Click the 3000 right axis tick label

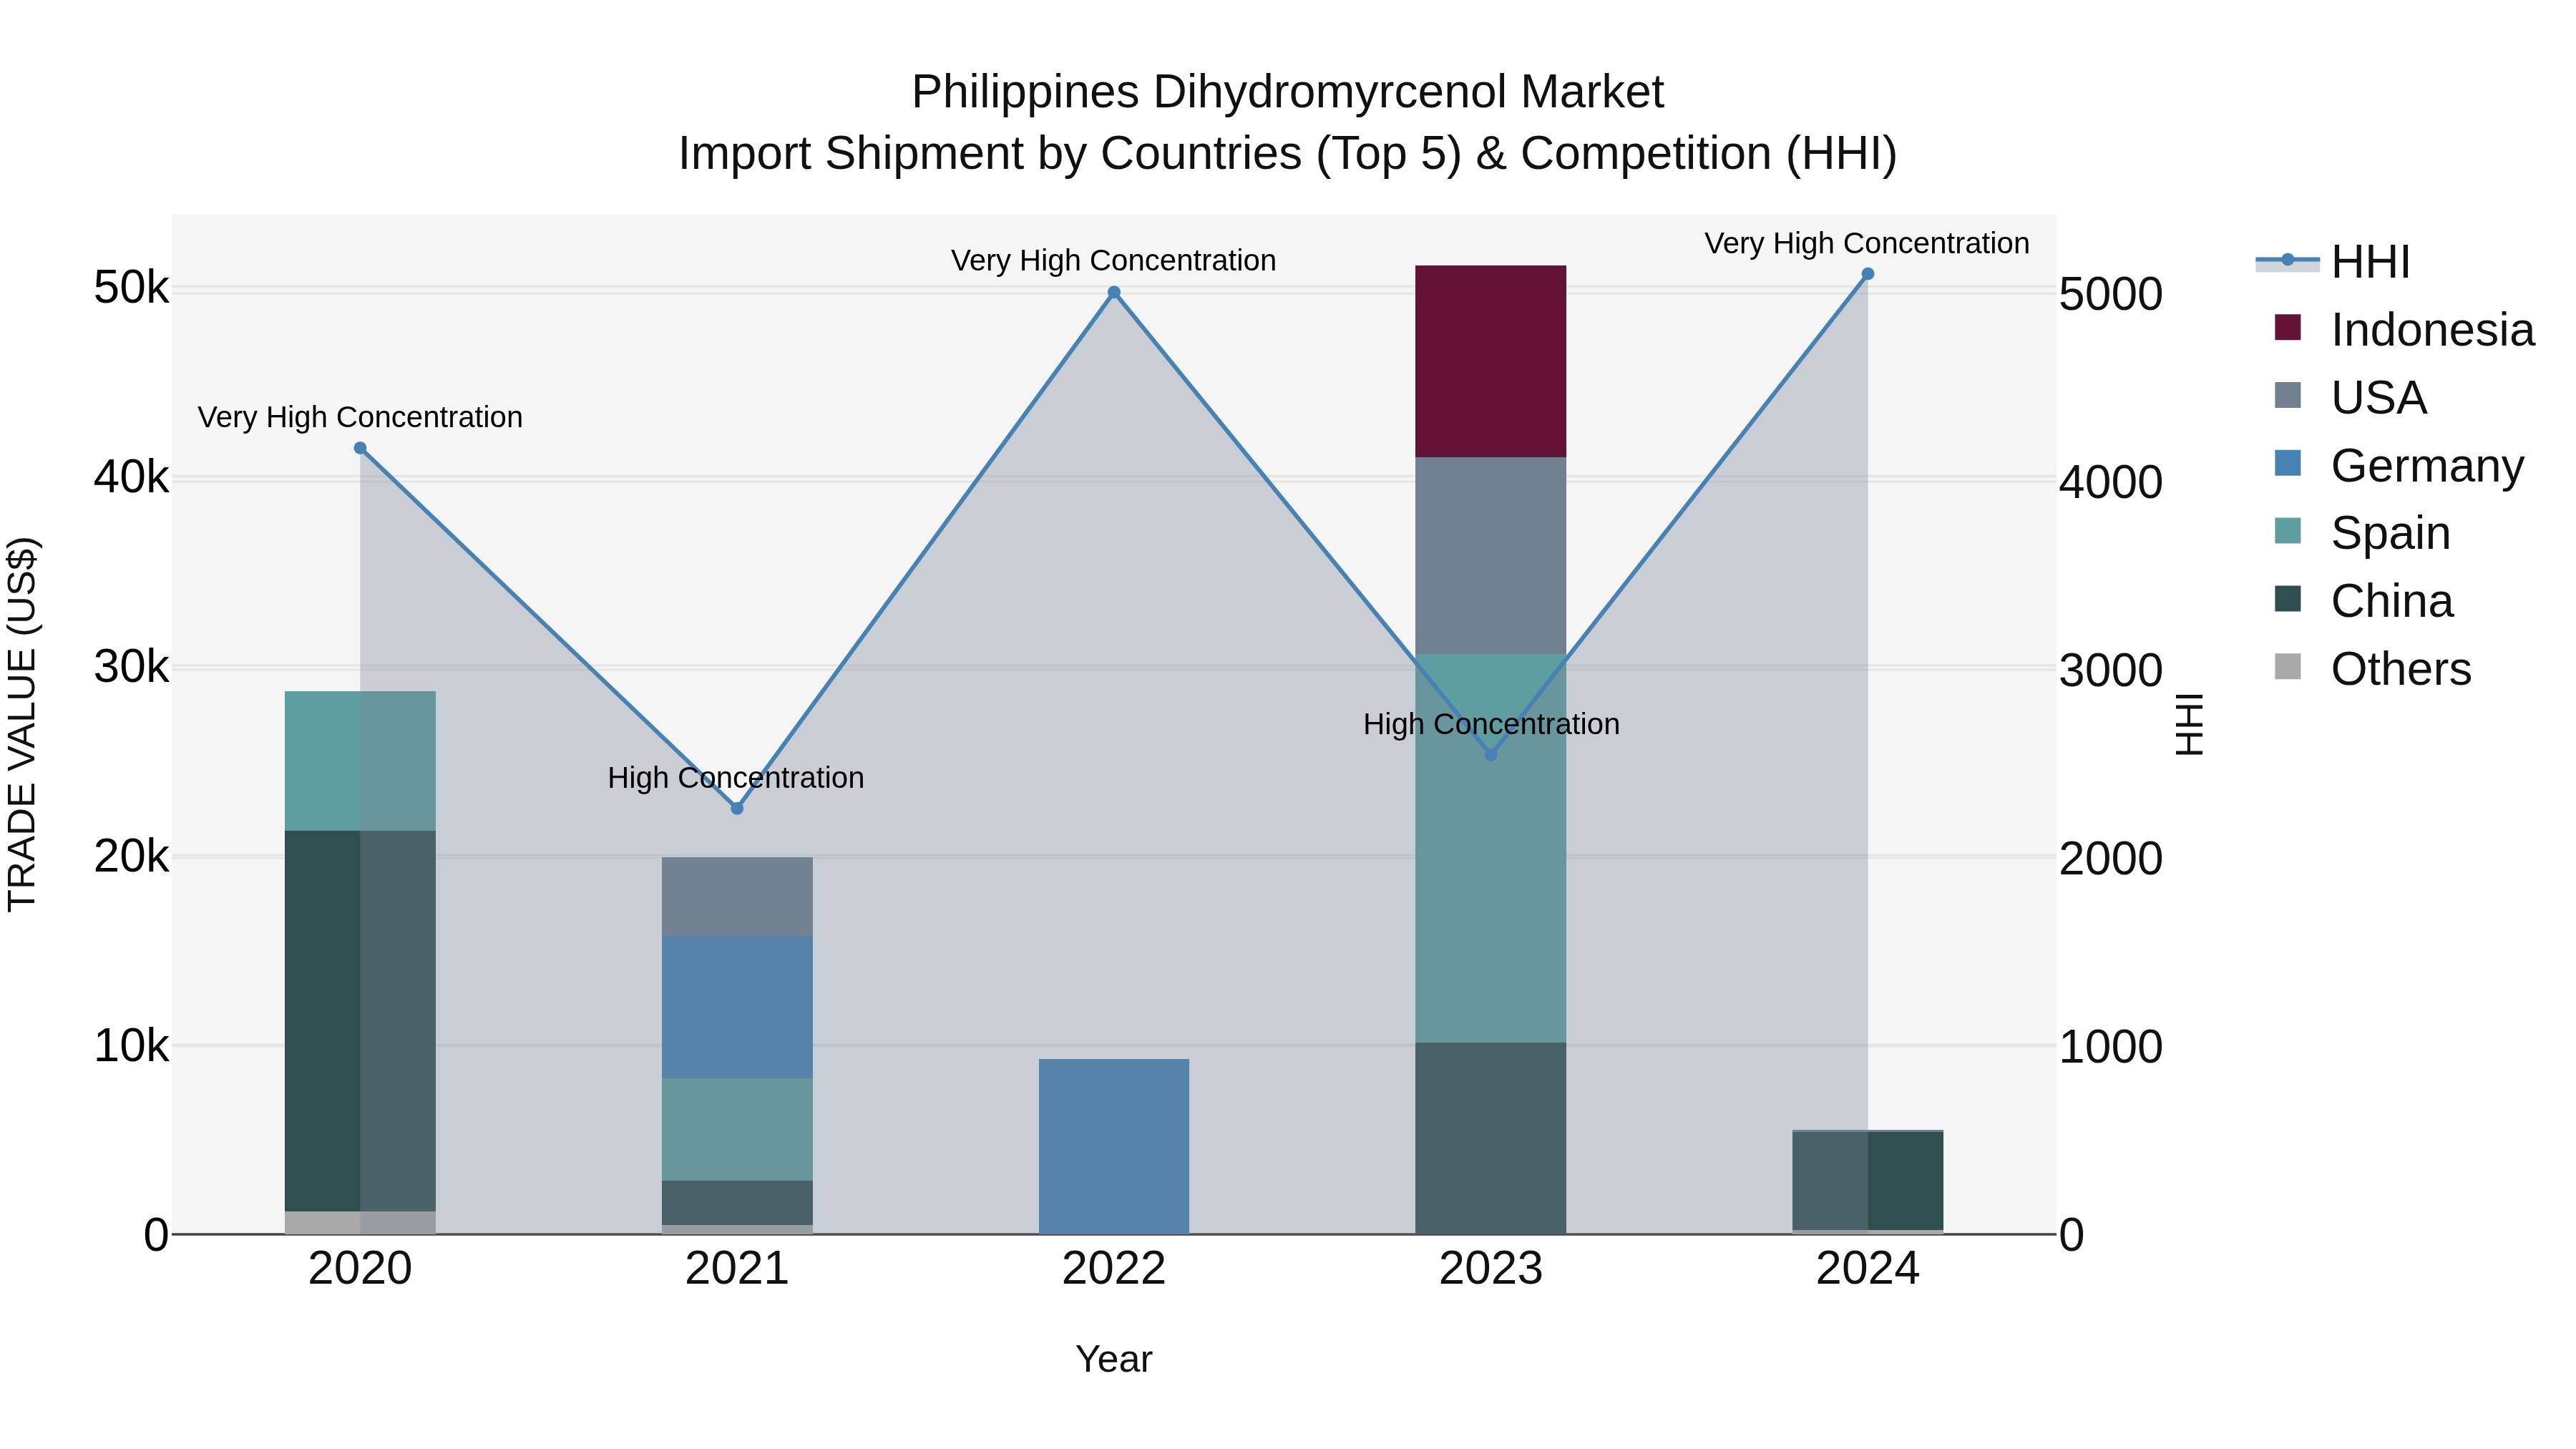coord(2111,670)
